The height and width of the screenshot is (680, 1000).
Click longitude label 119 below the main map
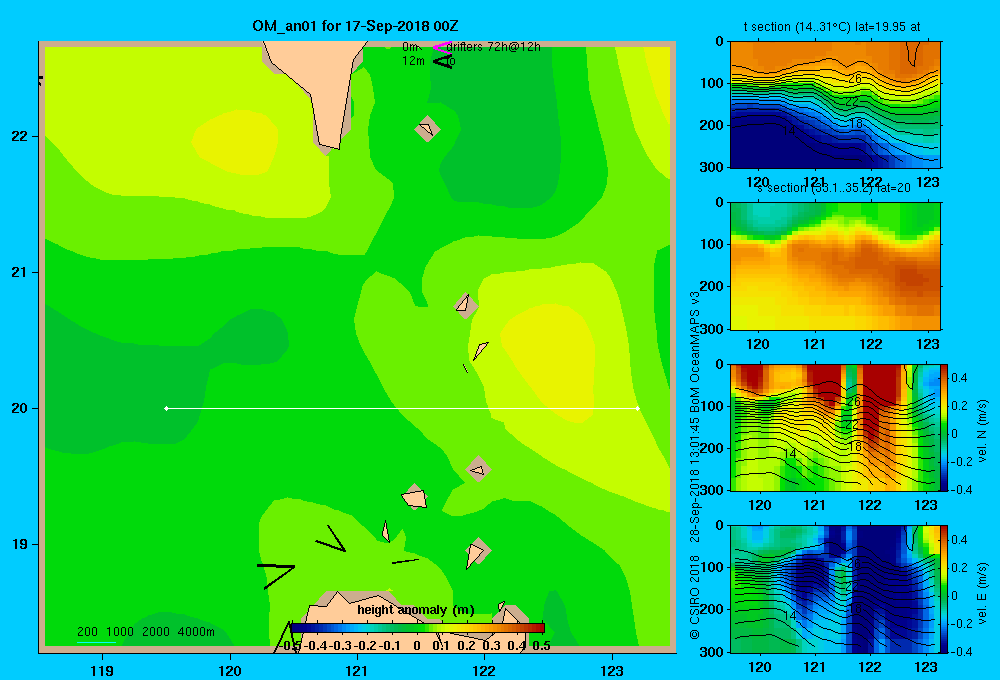[x=102, y=670]
